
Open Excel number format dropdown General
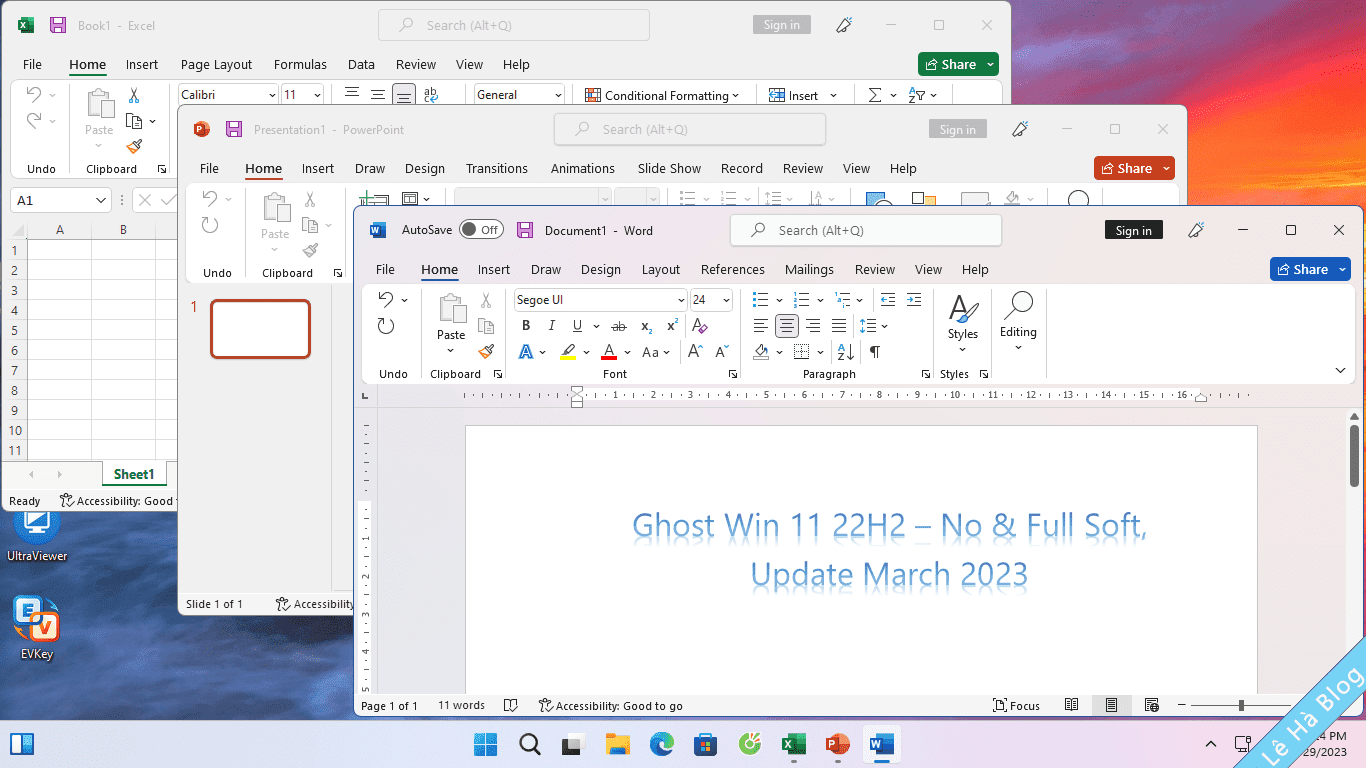[557, 95]
